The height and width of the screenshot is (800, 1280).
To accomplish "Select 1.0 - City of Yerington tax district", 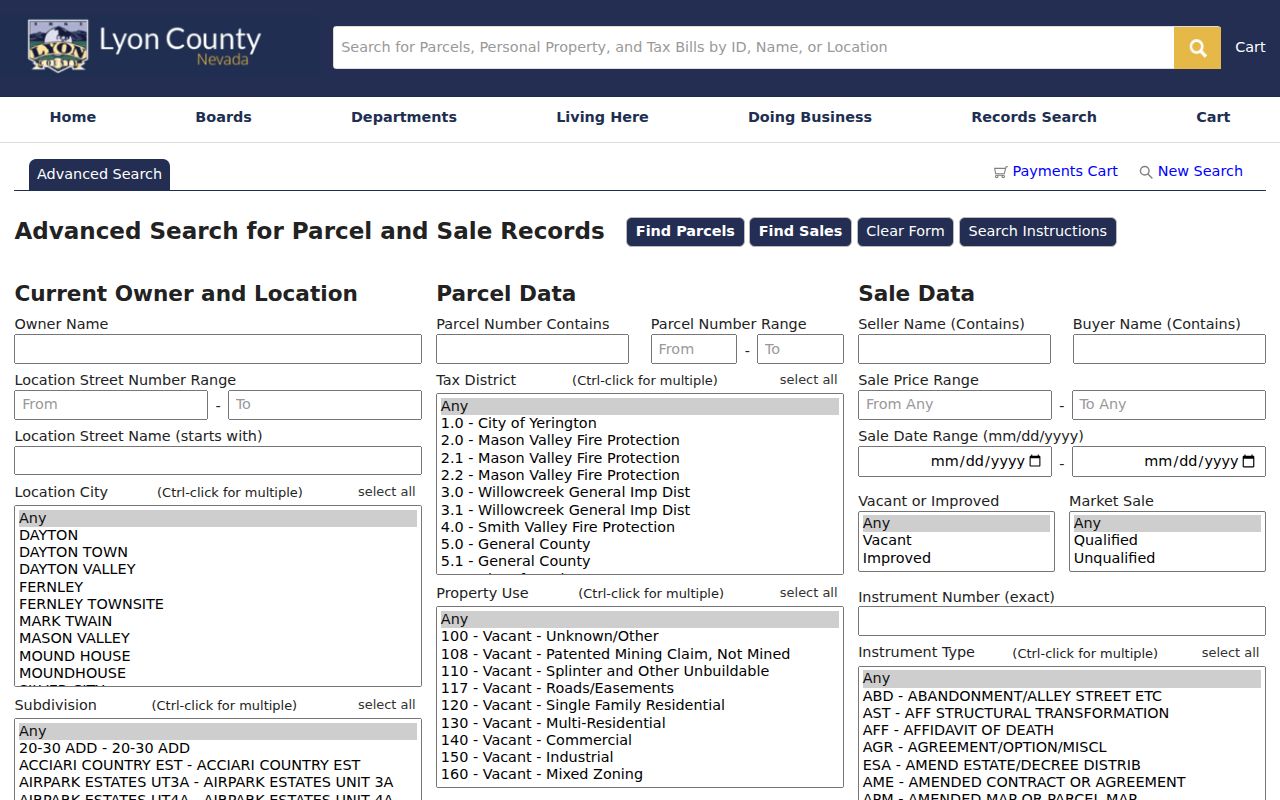I will click(x=639, y=423).
